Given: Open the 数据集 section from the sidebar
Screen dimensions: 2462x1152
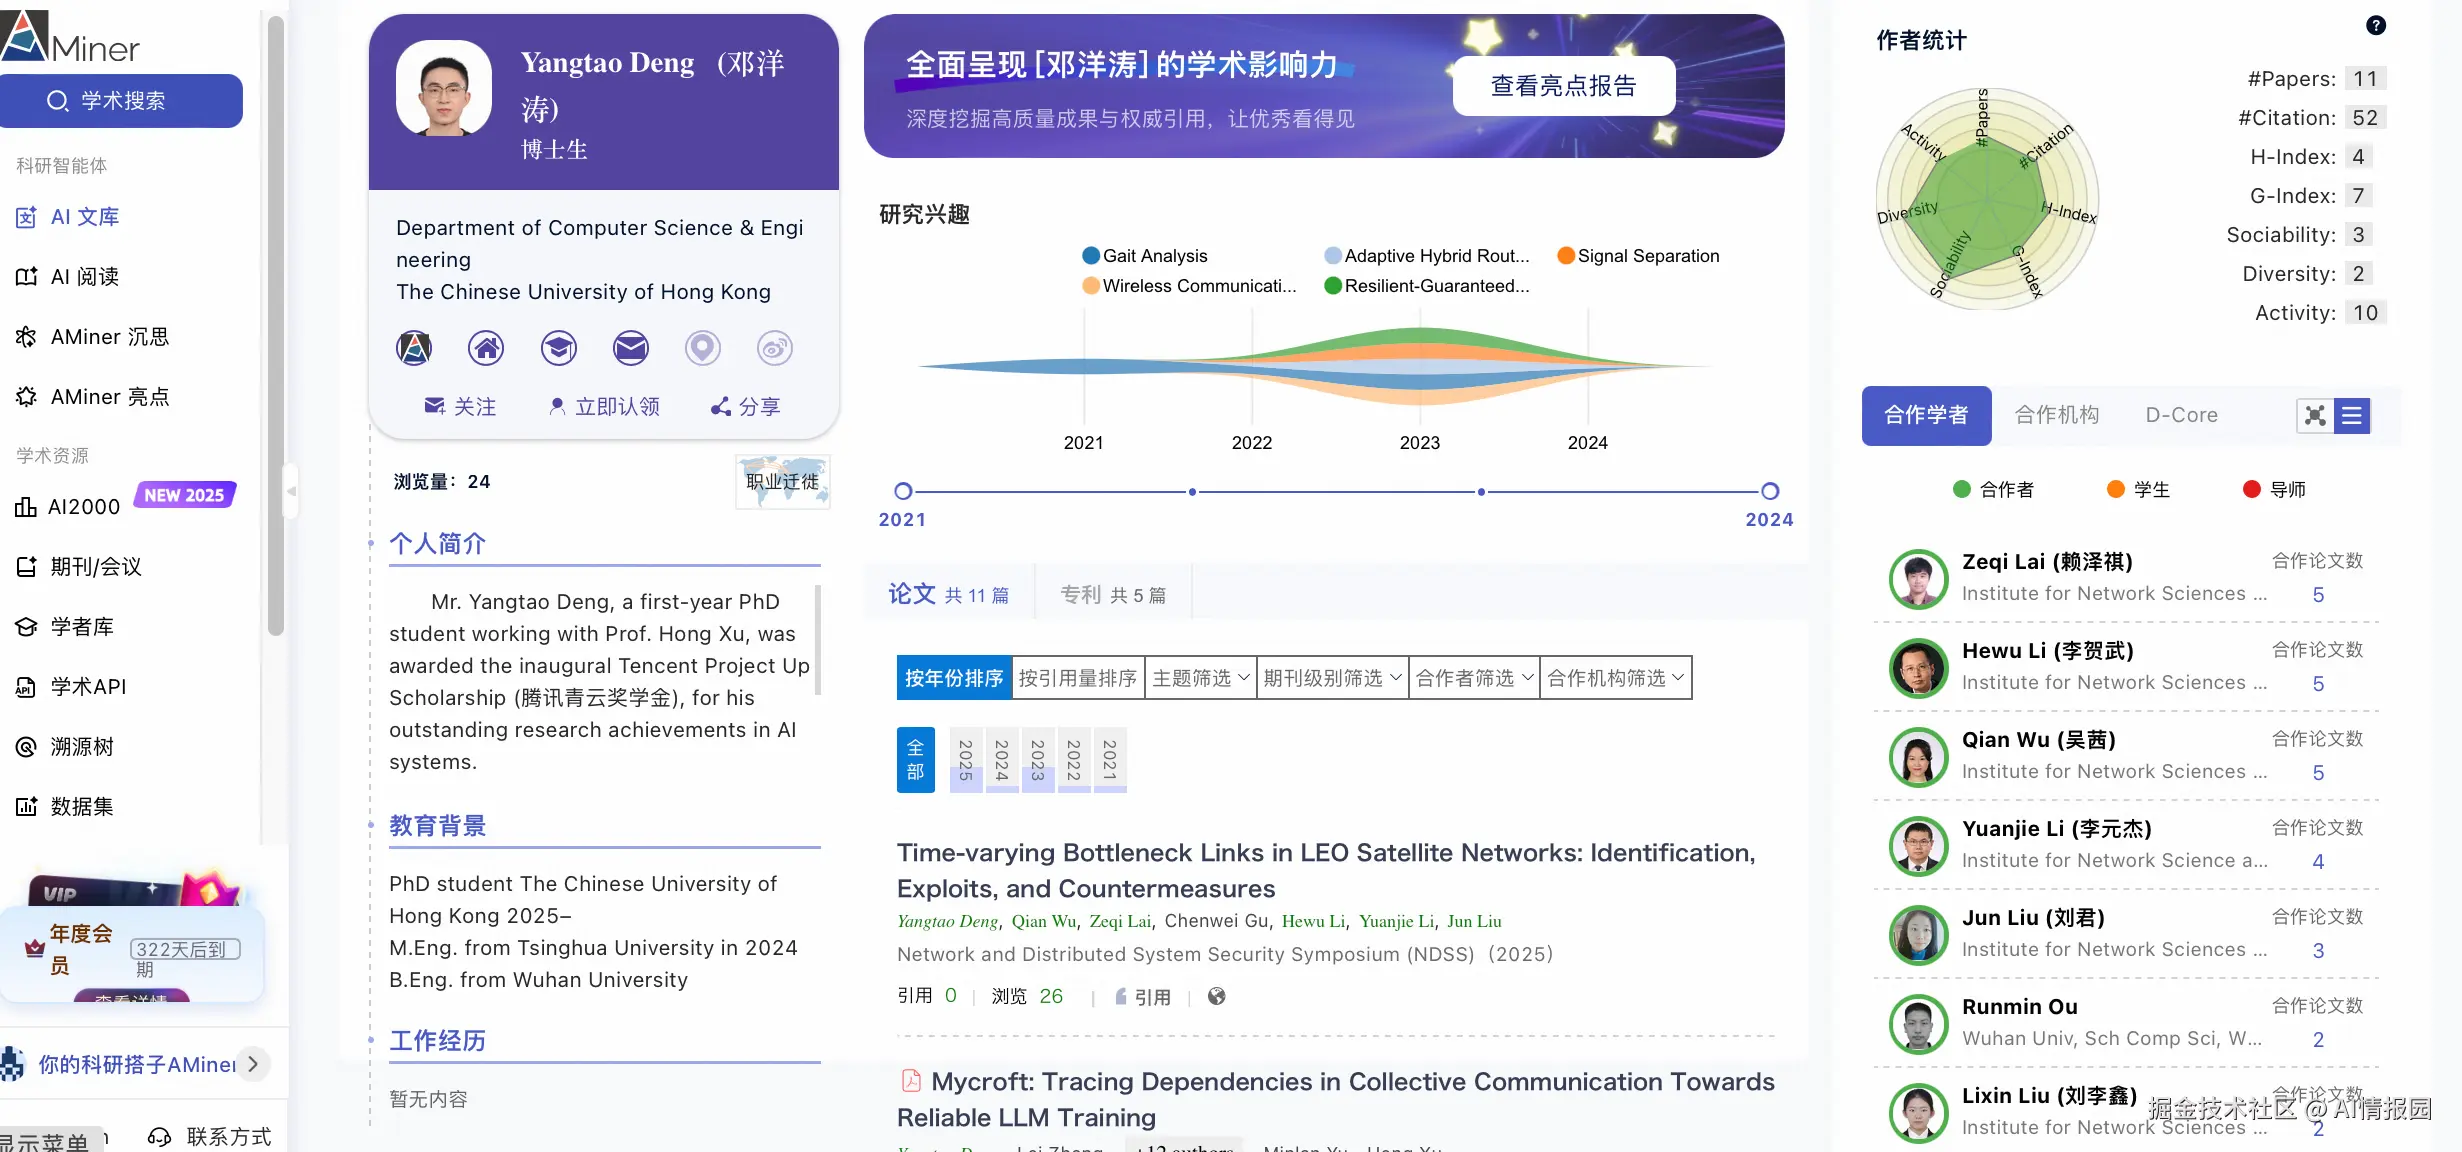Looking at the screenshot, I should (81, 807).
